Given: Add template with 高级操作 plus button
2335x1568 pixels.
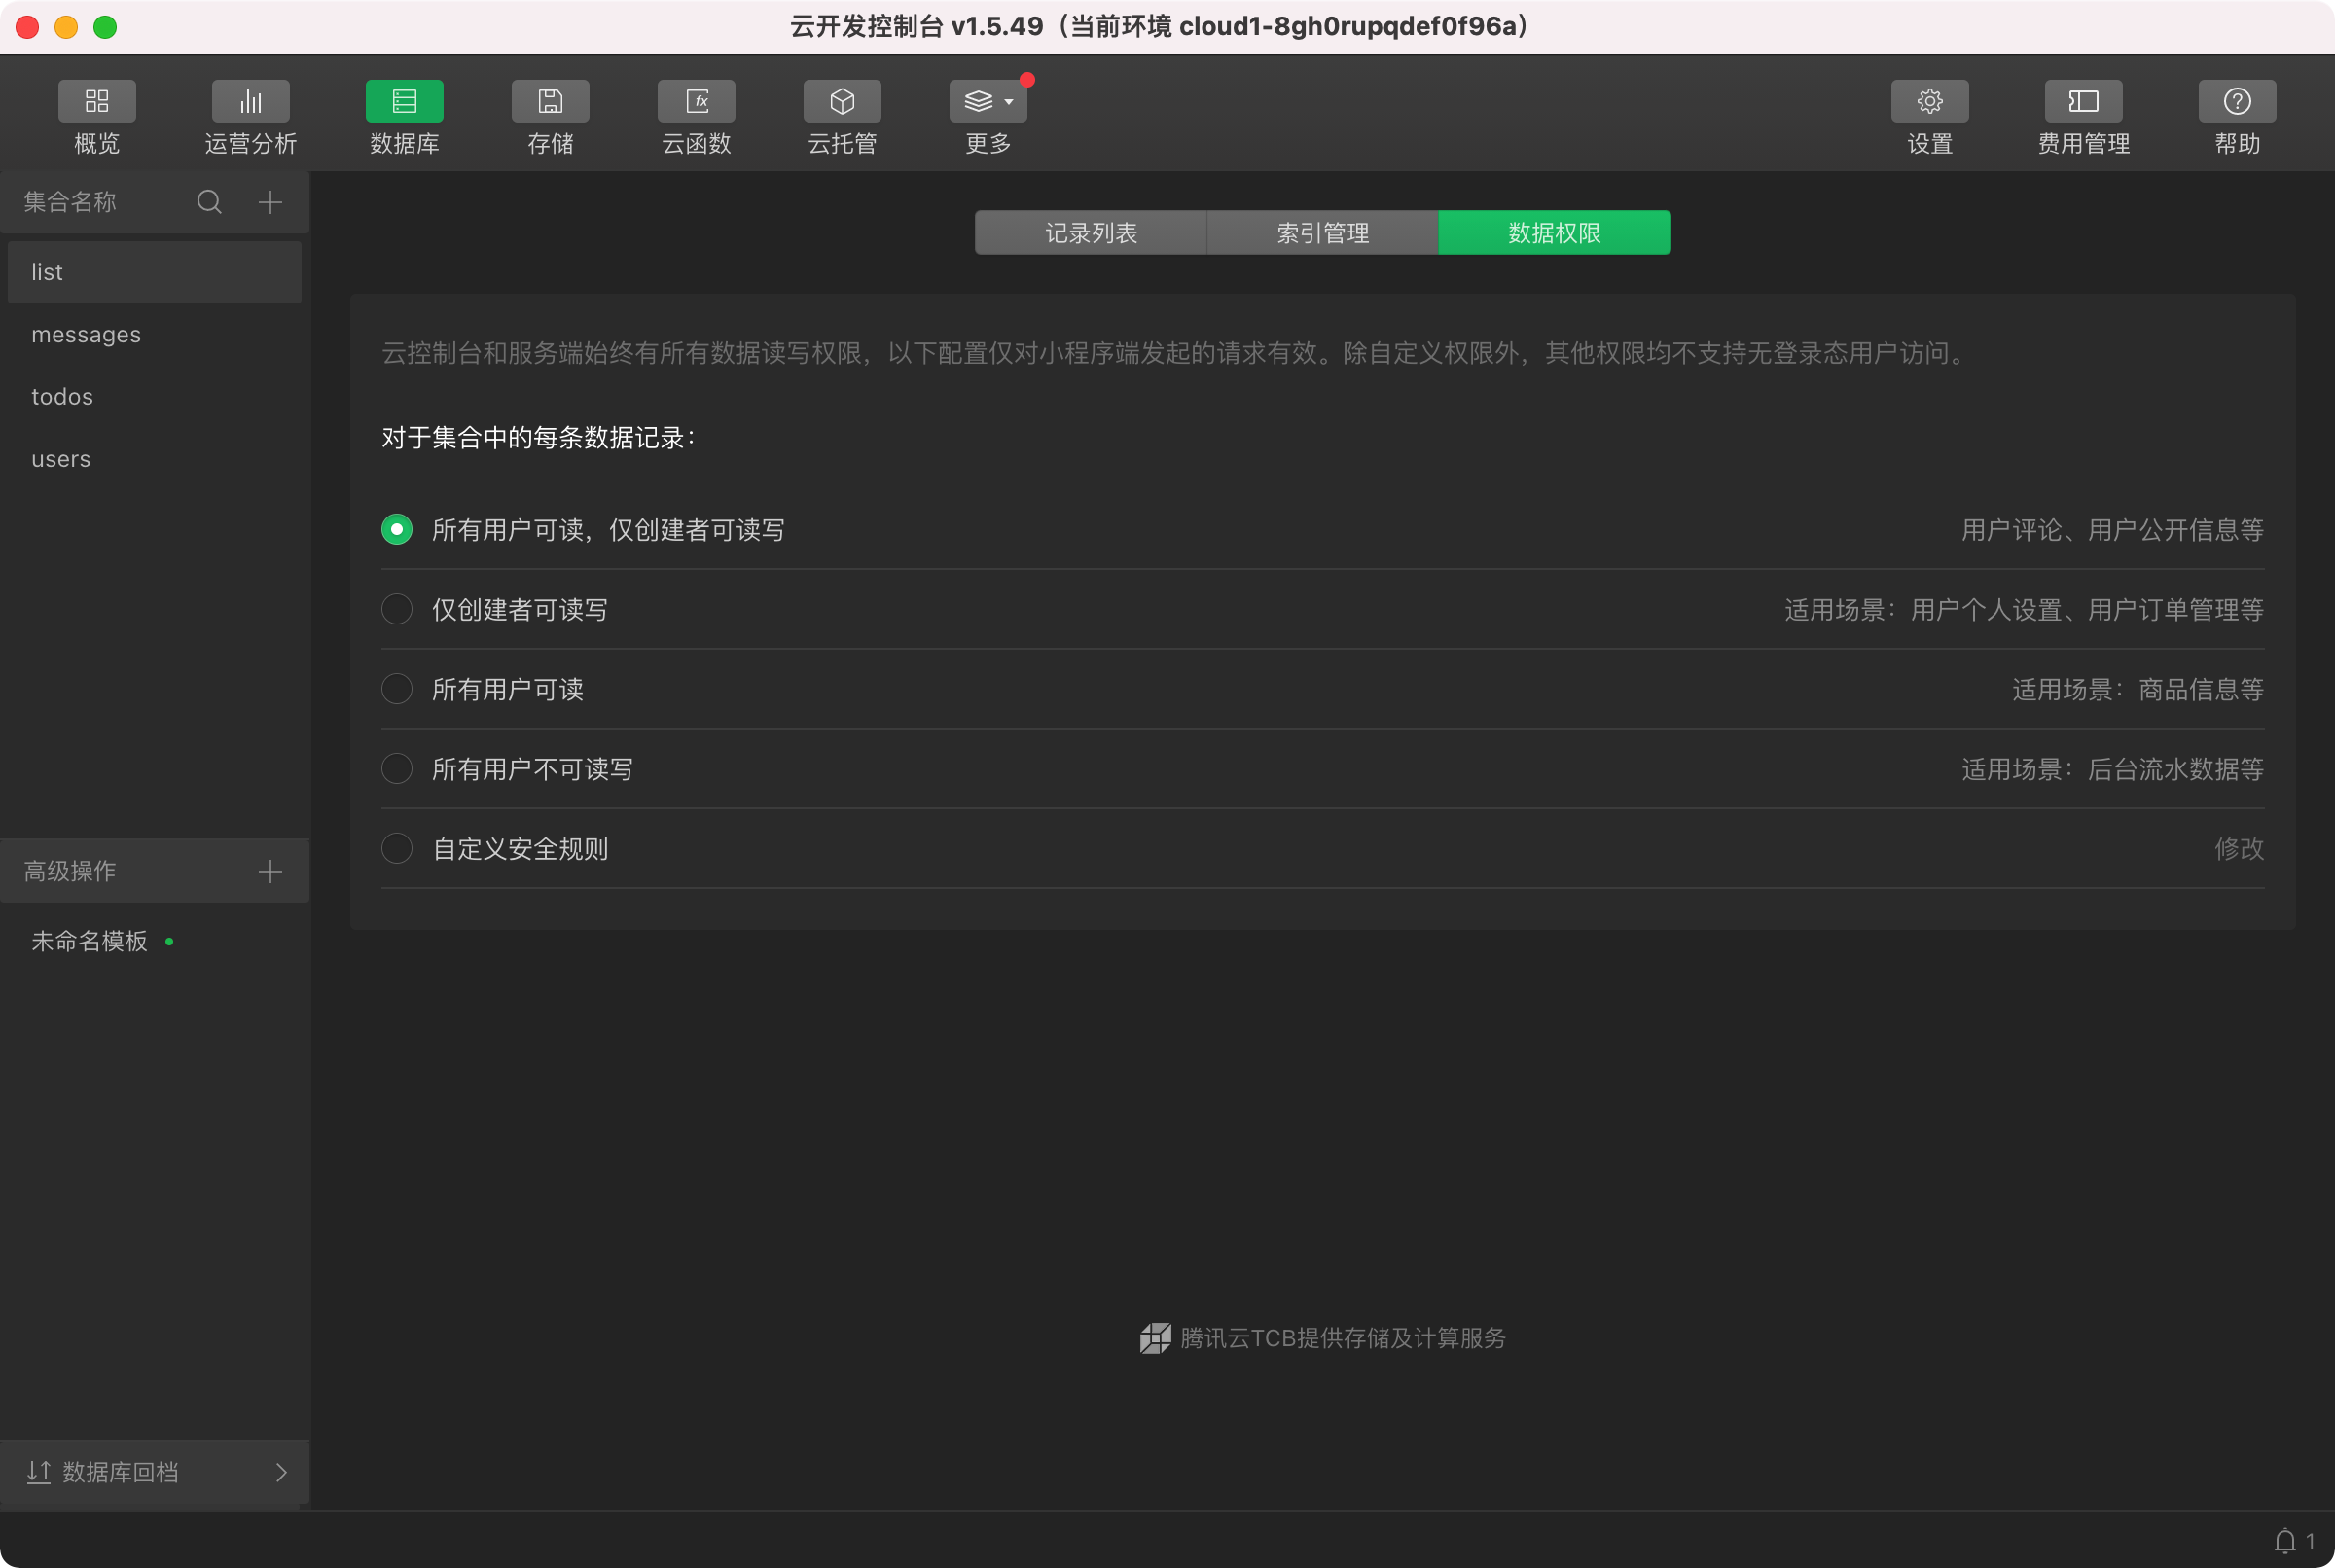Looking at the screenshot, I should point(270,871).
